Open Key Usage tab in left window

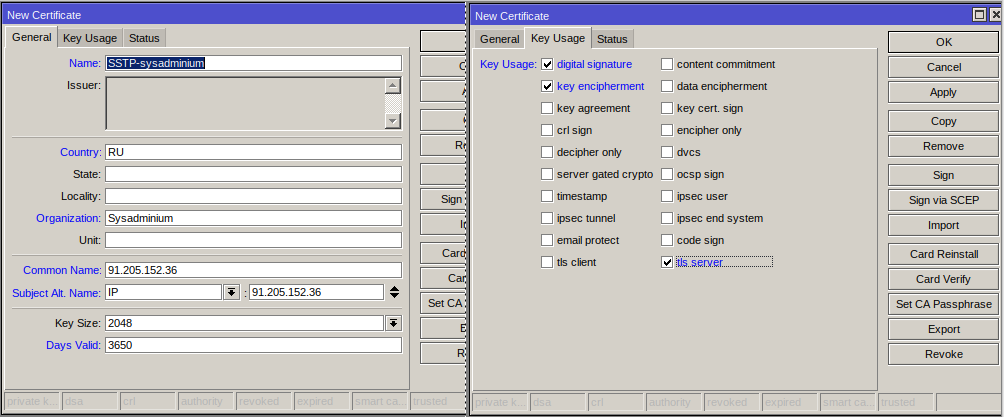[90, 38]
